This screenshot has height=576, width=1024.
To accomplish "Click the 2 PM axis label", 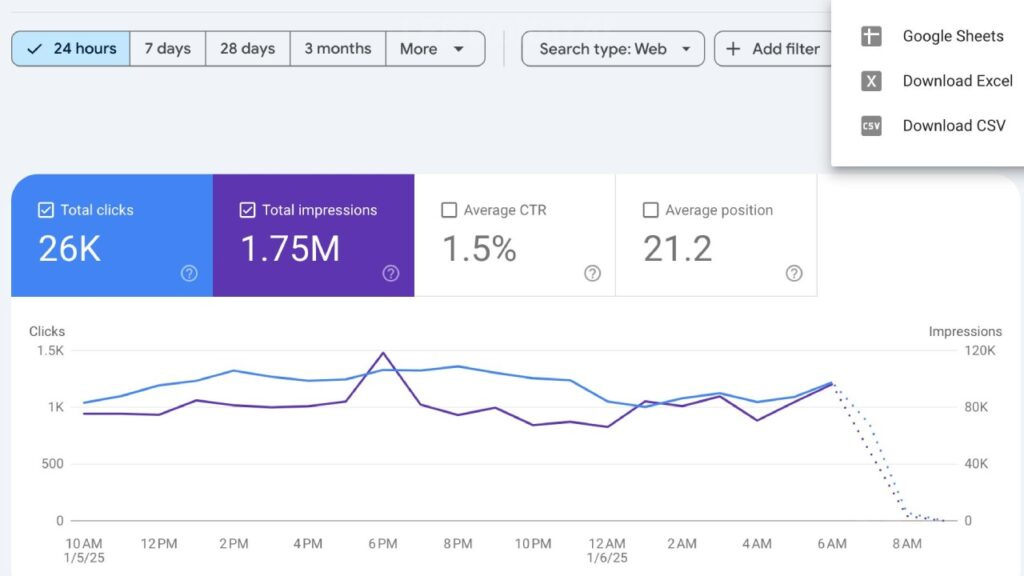I will pos(234,543).
